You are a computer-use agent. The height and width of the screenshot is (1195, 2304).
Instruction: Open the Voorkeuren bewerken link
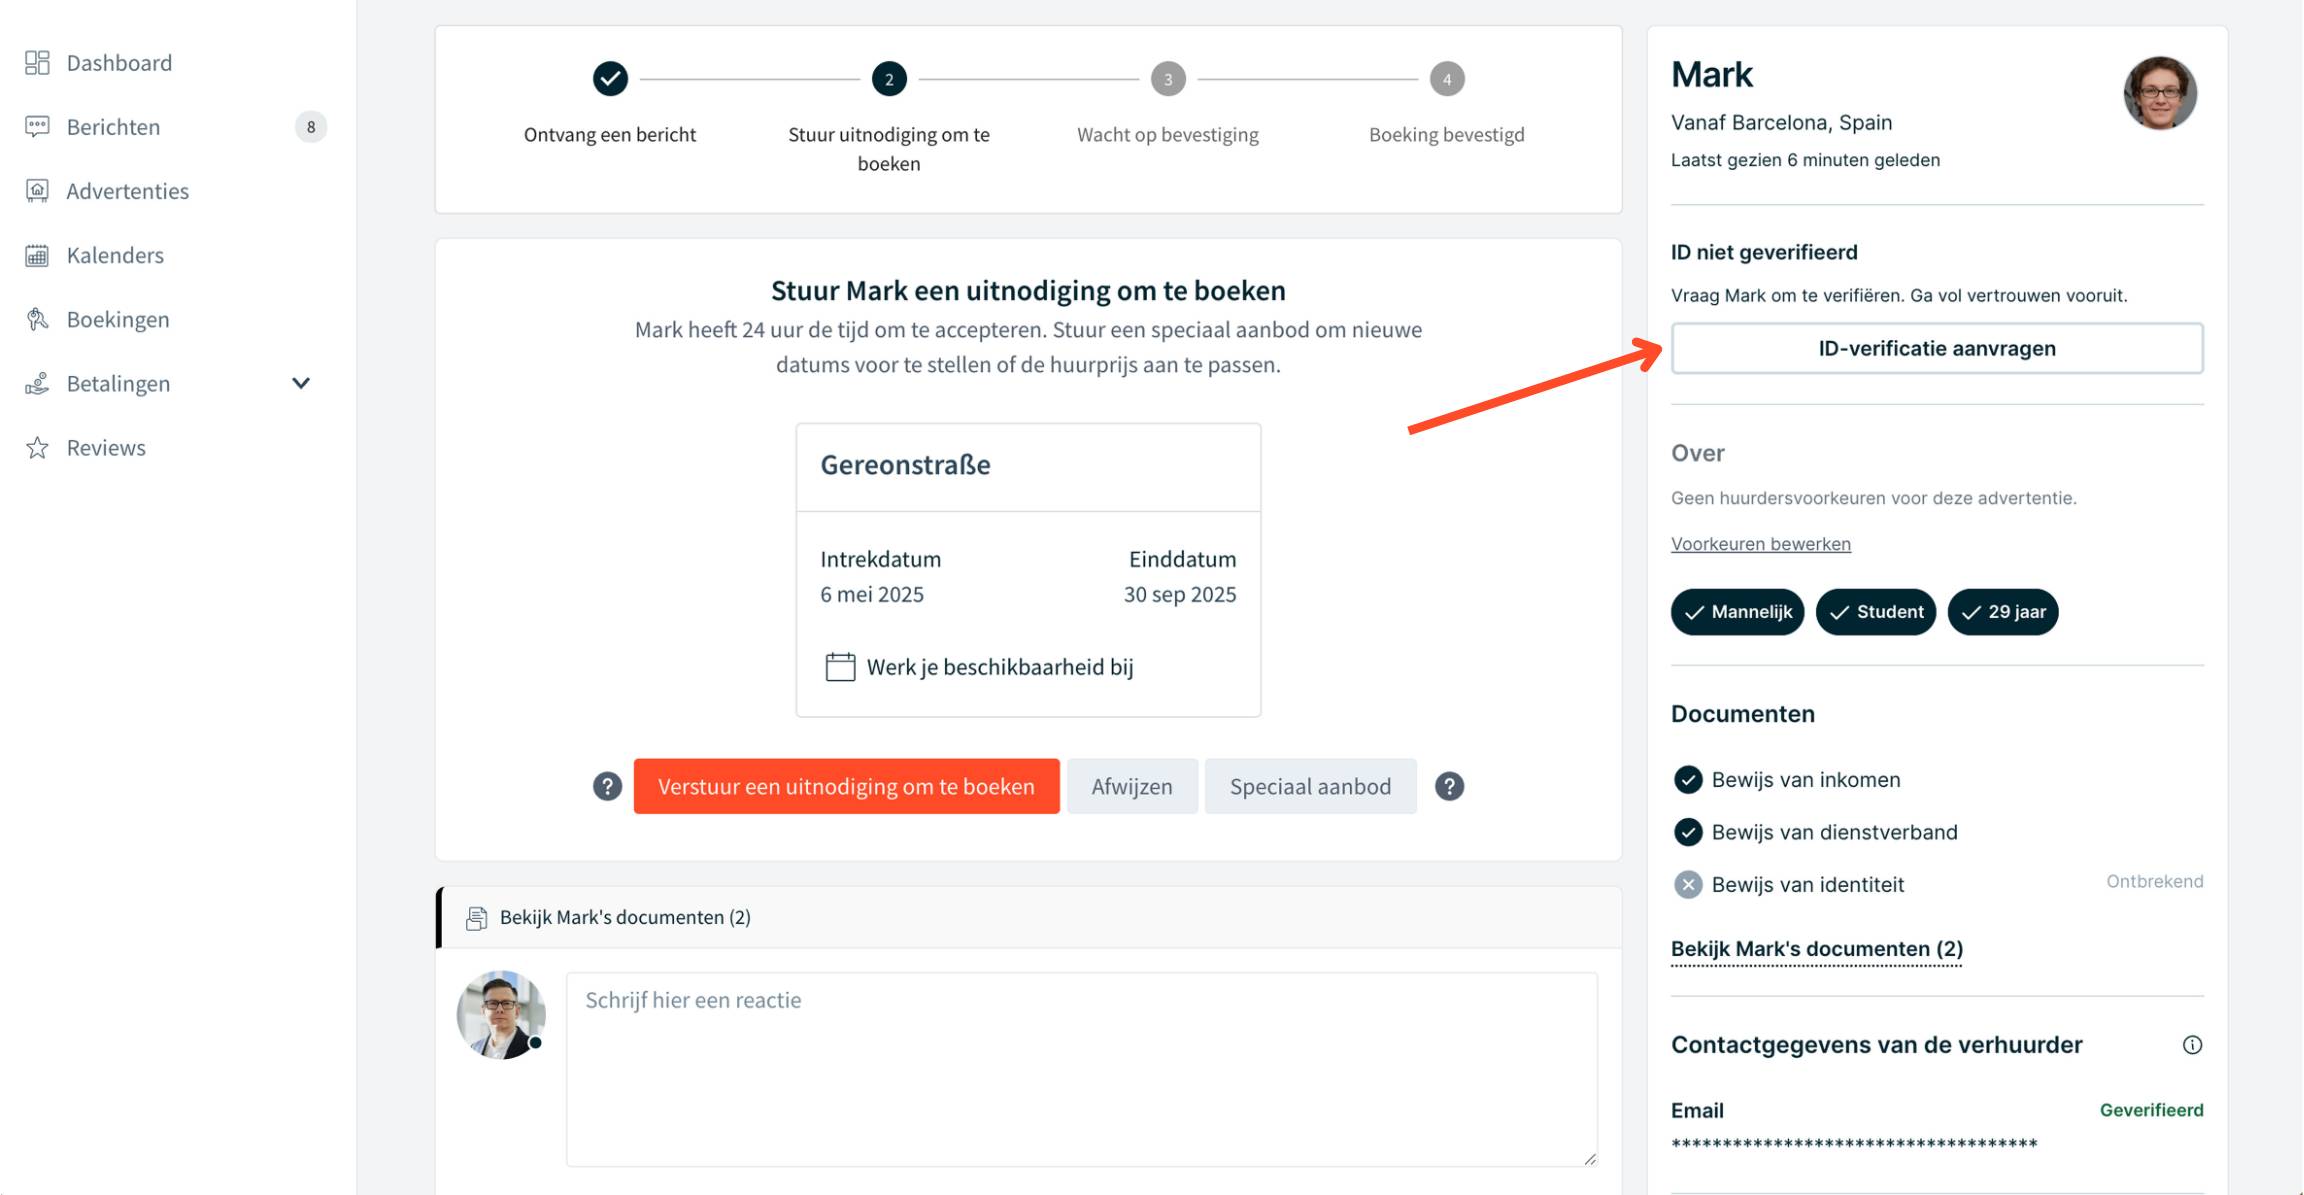1760,544
